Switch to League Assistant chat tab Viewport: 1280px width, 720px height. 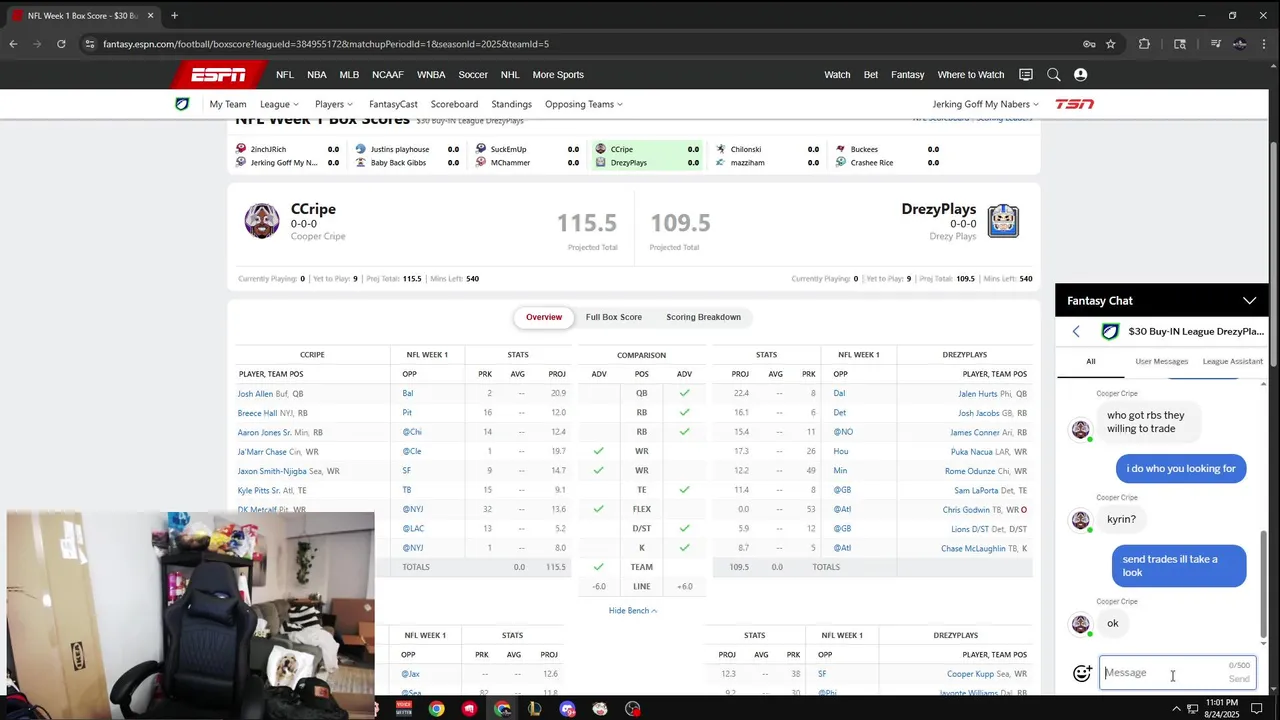tap(1233, 361)
